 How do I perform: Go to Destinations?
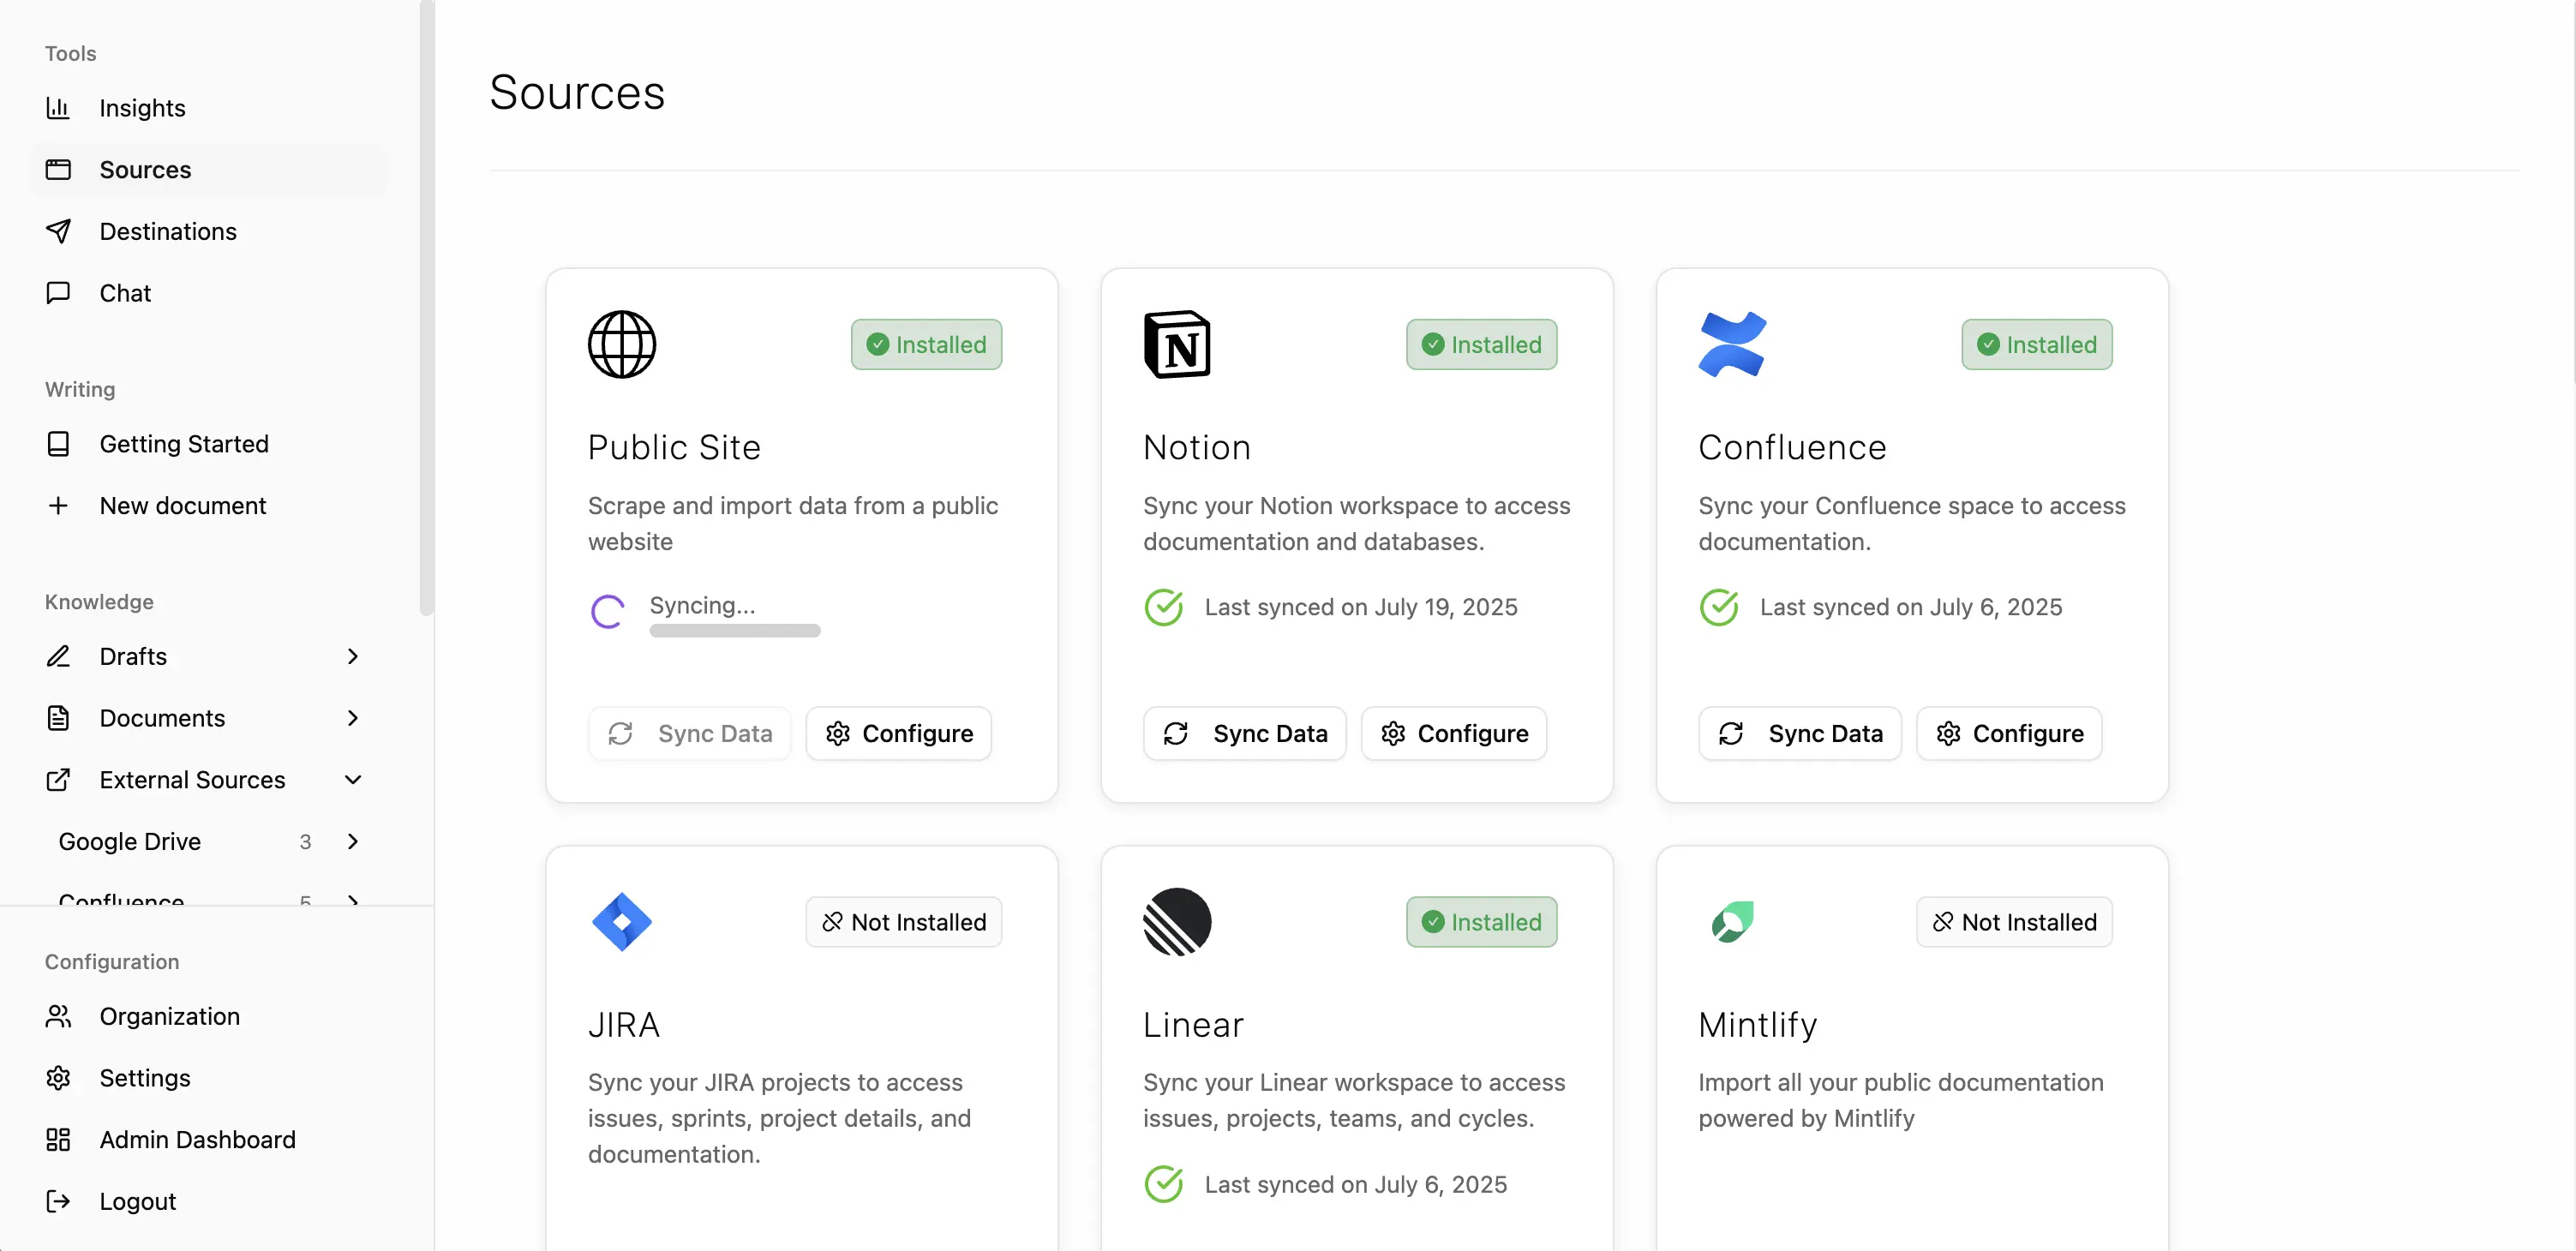[x=208, y=232]
